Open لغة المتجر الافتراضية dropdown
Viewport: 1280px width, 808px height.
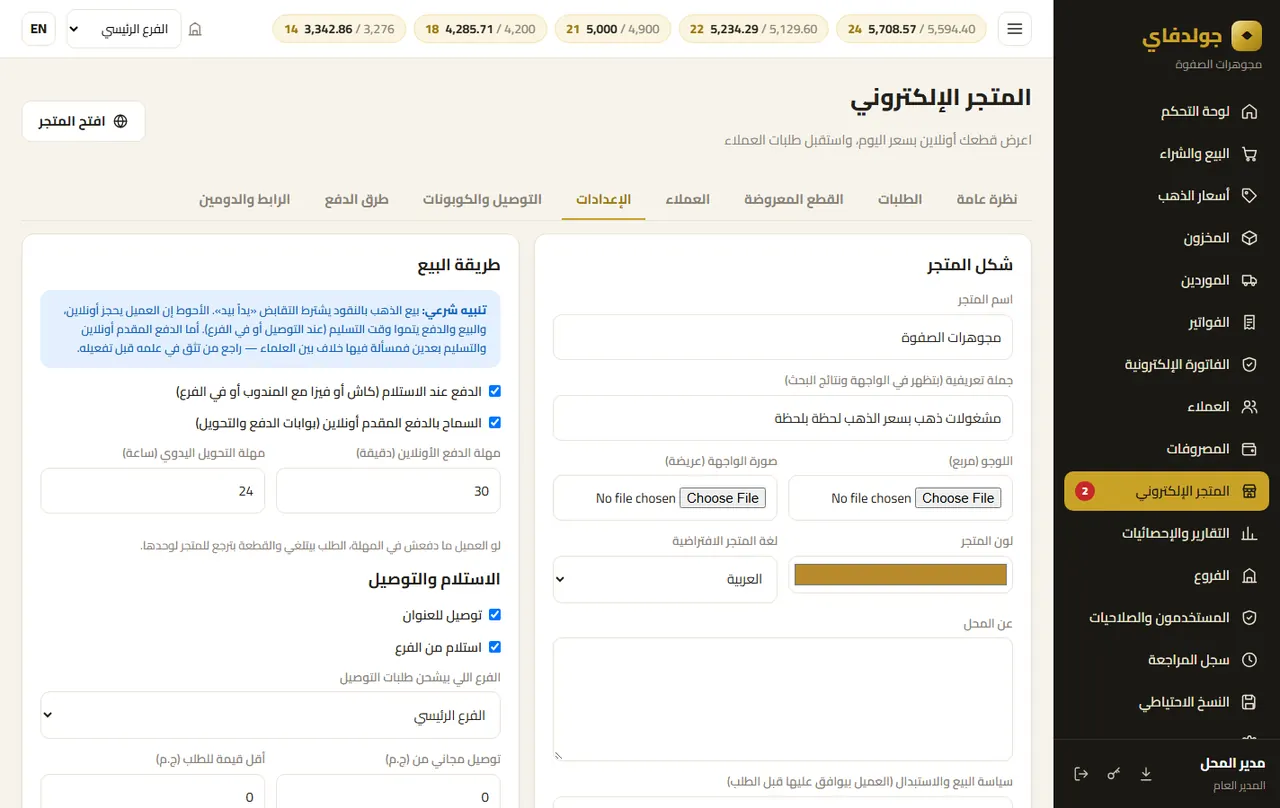click(665, 579)
